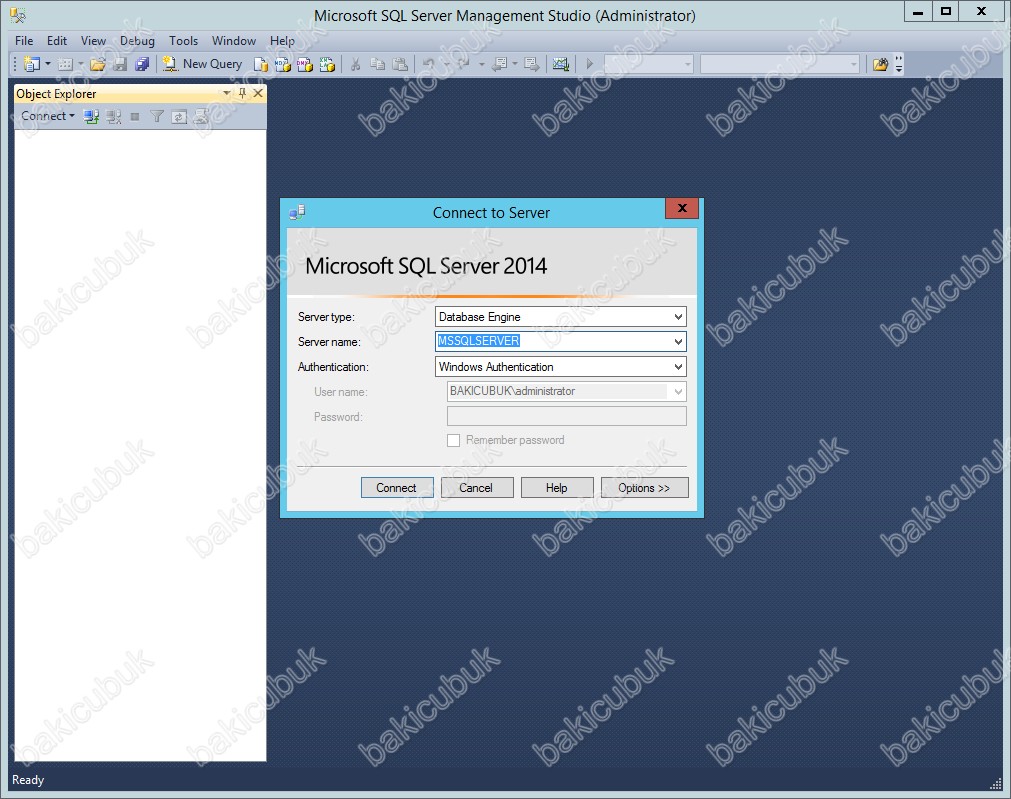Toggle auto-hide pin on Object Explorer
The width and height of the screenshot is (1011, 799).
242,94
